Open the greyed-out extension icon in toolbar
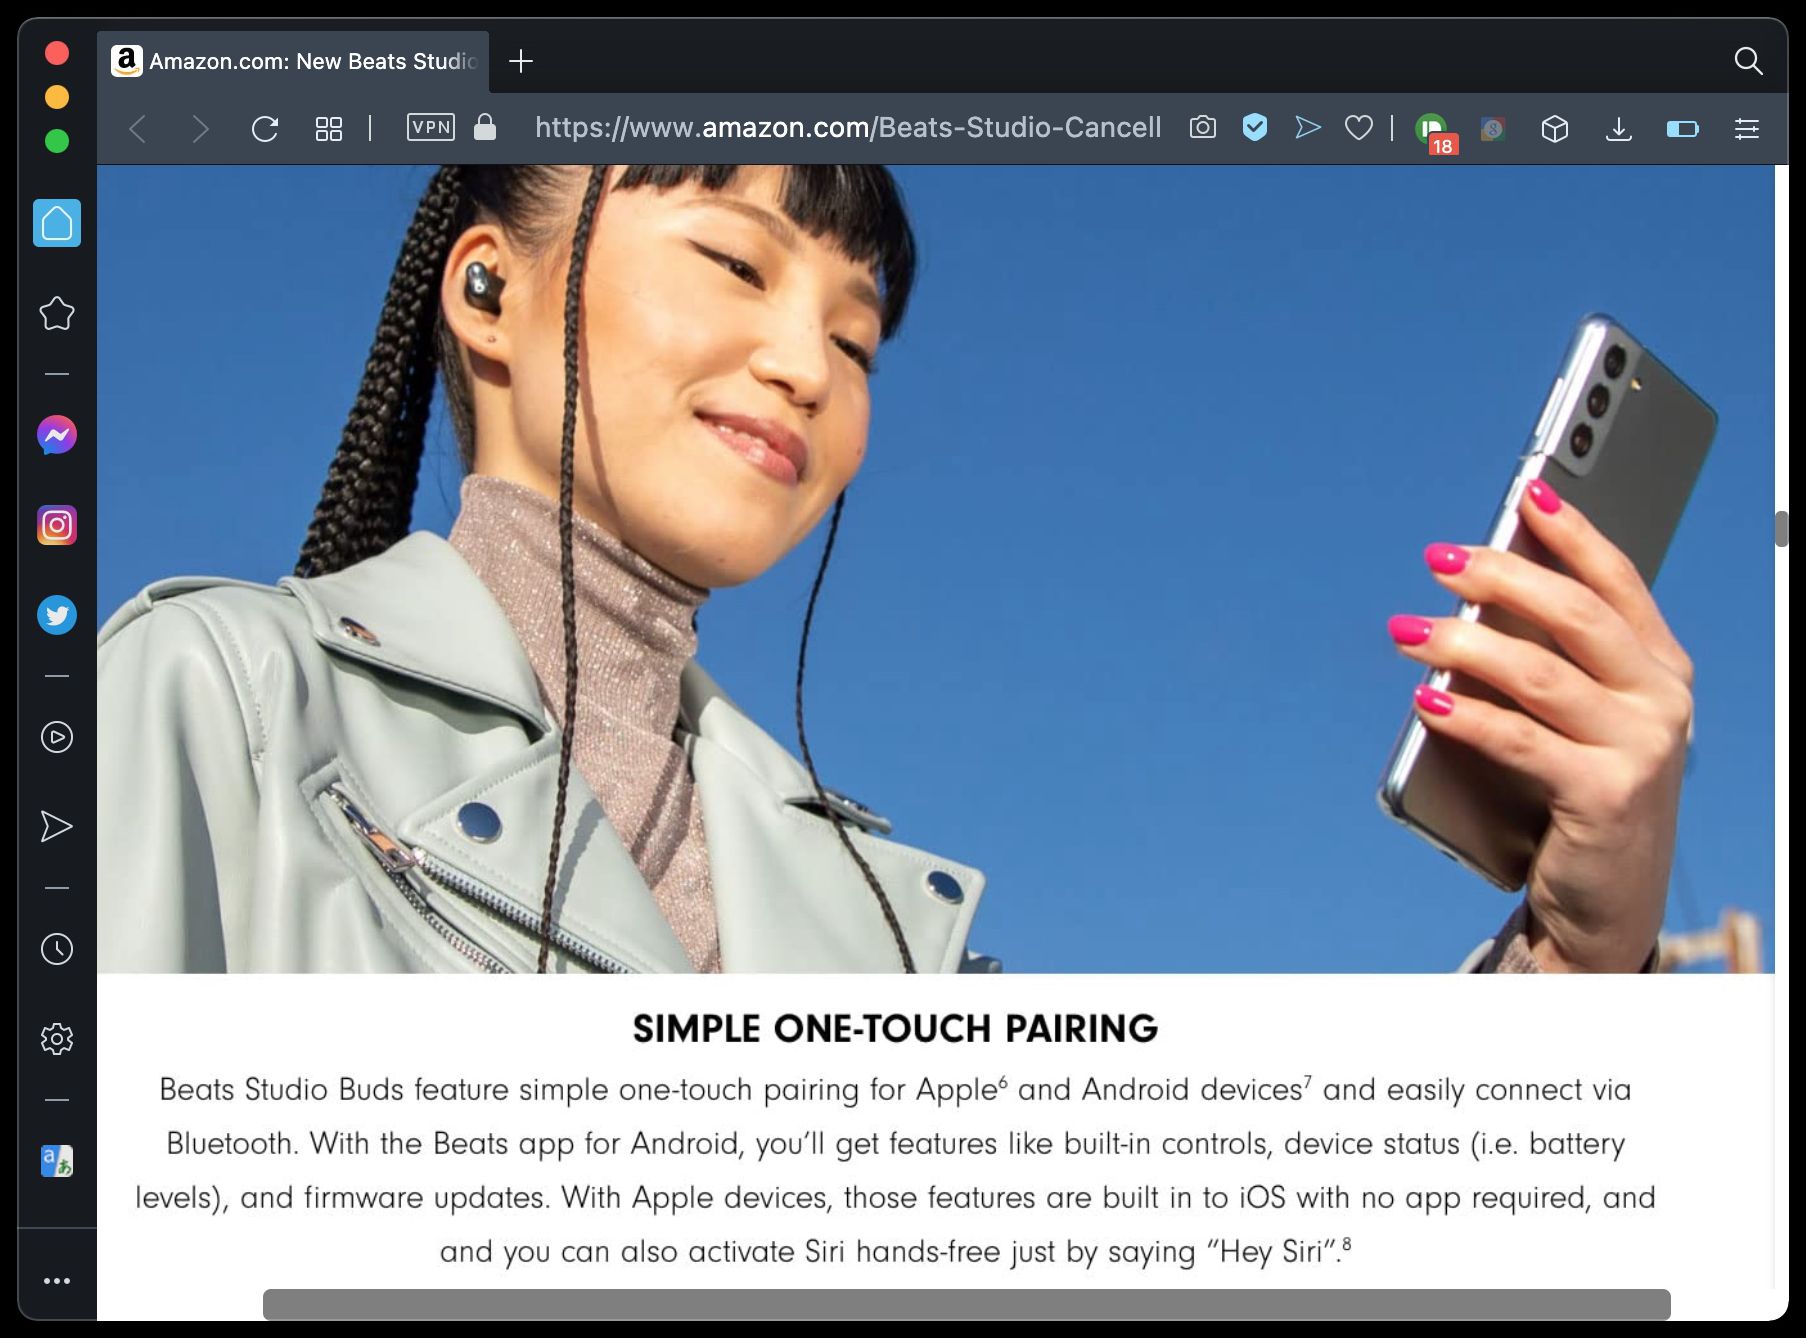 coord(1493,129)
